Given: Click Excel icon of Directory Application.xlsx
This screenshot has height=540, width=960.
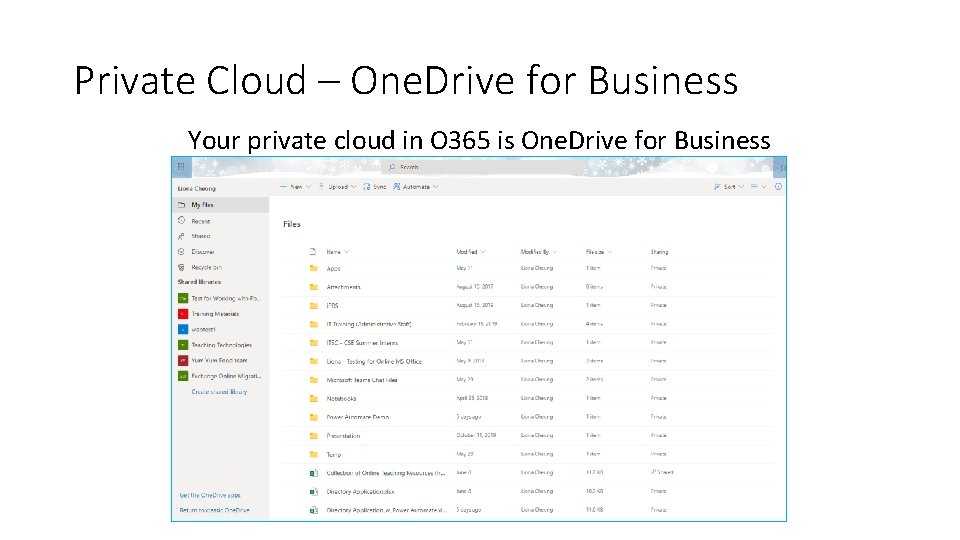Looking at the screenshot, I should point(313,492).
